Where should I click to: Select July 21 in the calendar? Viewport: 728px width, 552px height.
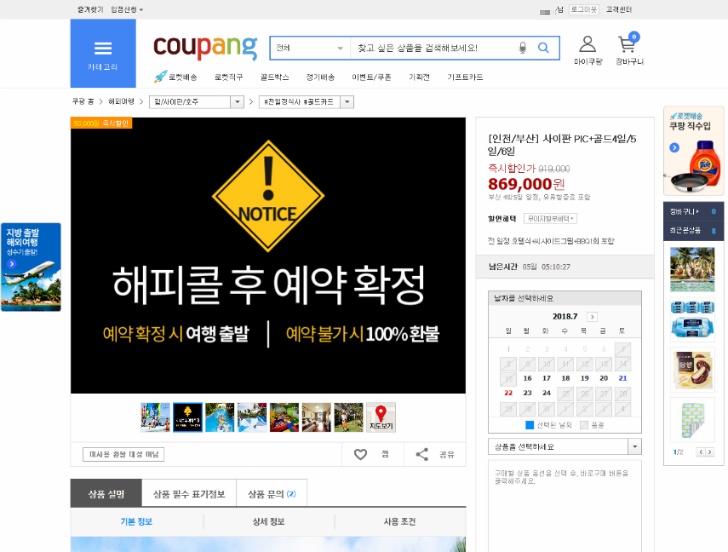pos(623,378)
